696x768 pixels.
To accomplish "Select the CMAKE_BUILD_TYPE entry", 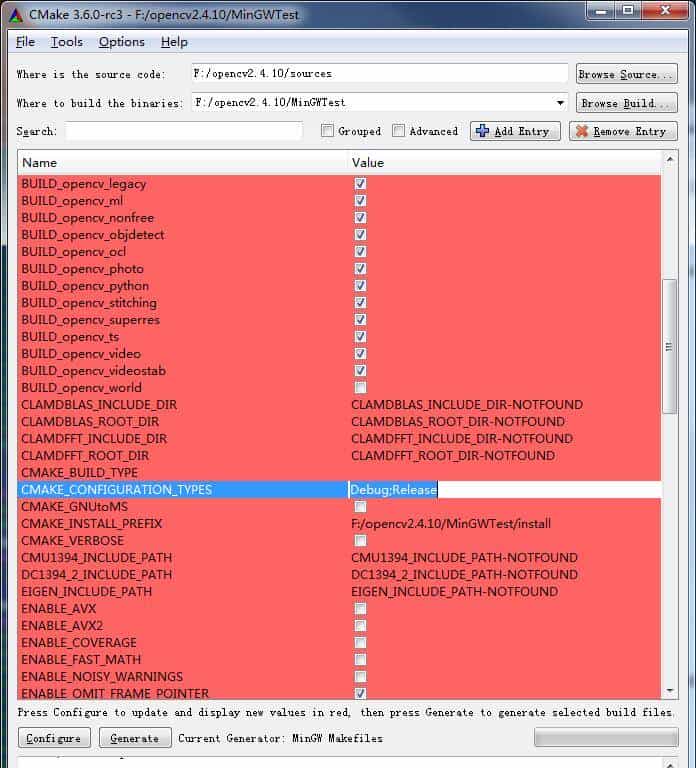I will pos(79,473).
